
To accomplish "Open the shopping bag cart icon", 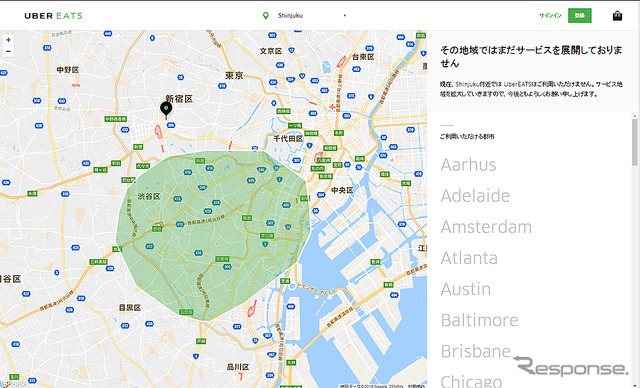I will pos(617,16).
